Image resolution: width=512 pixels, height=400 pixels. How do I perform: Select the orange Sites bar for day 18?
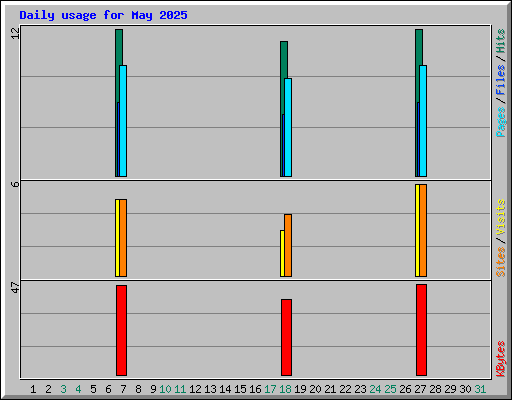tap(288, 245)
